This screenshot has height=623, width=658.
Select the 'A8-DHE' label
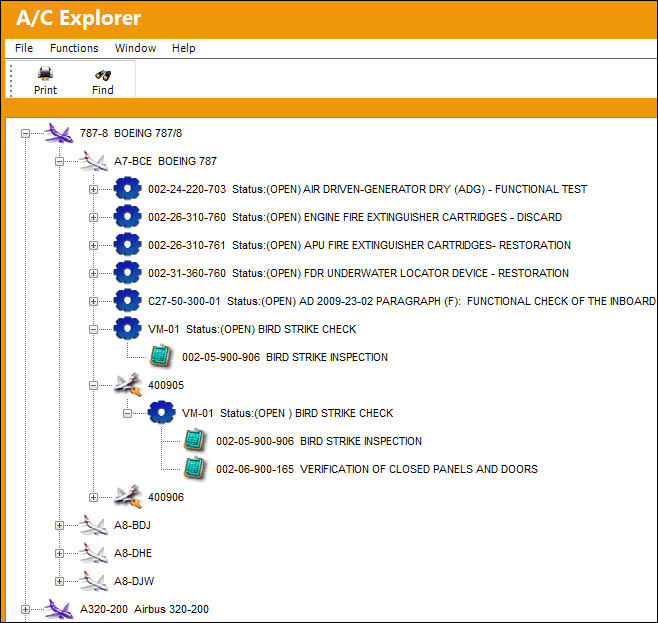(x=133, y=553)
